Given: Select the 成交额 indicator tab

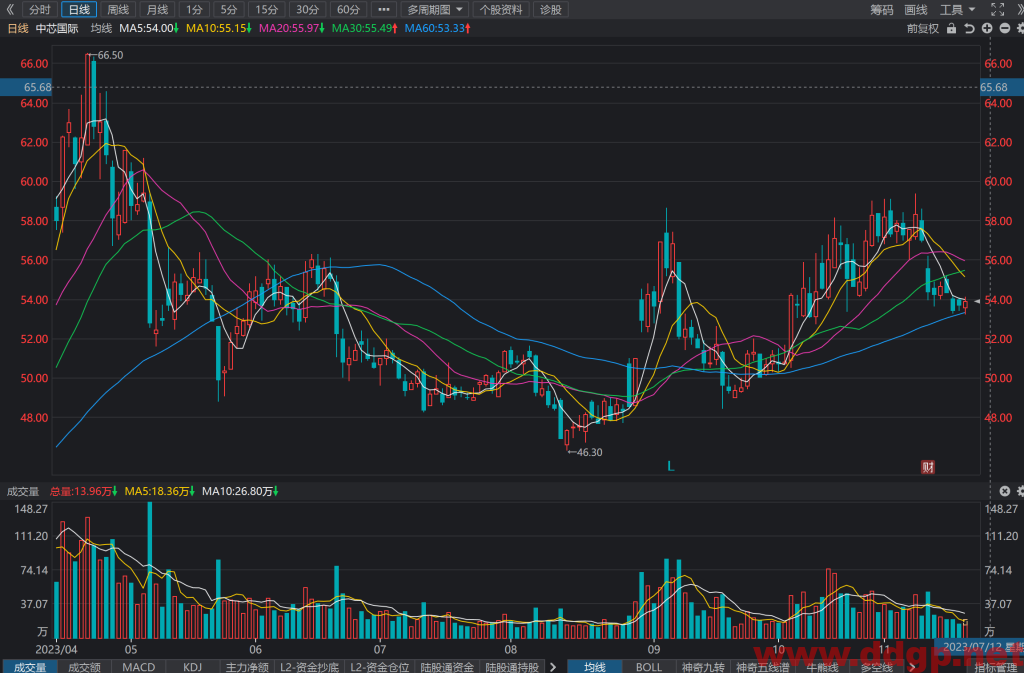Looking at the screenshot, I should (85, 666).
